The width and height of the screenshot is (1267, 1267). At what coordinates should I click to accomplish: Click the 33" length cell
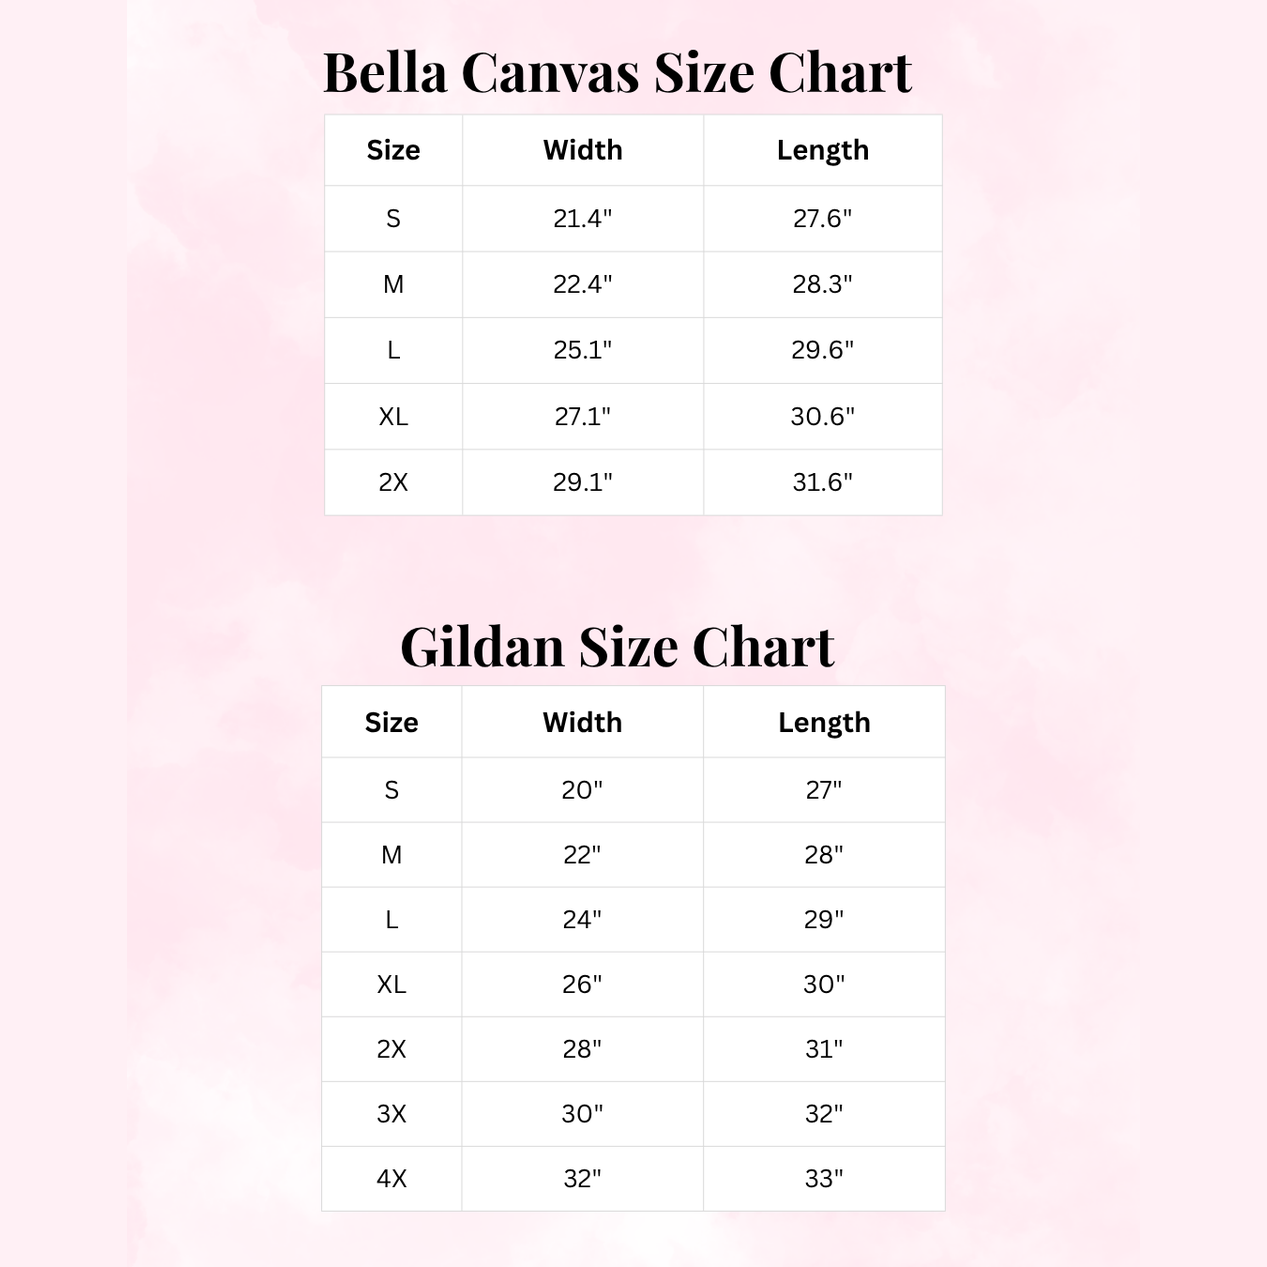(x=824, y=1179)
